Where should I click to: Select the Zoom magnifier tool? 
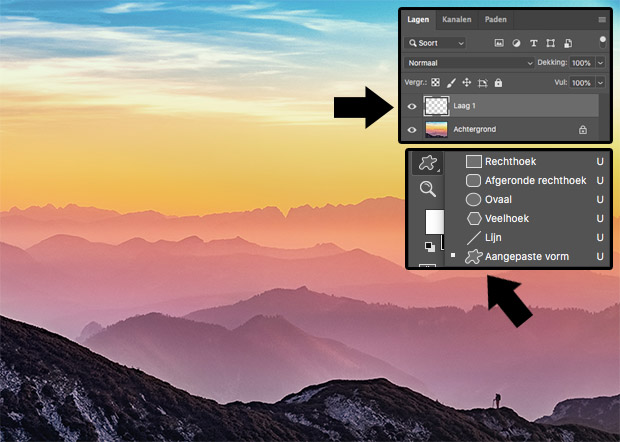pos(427,189)
